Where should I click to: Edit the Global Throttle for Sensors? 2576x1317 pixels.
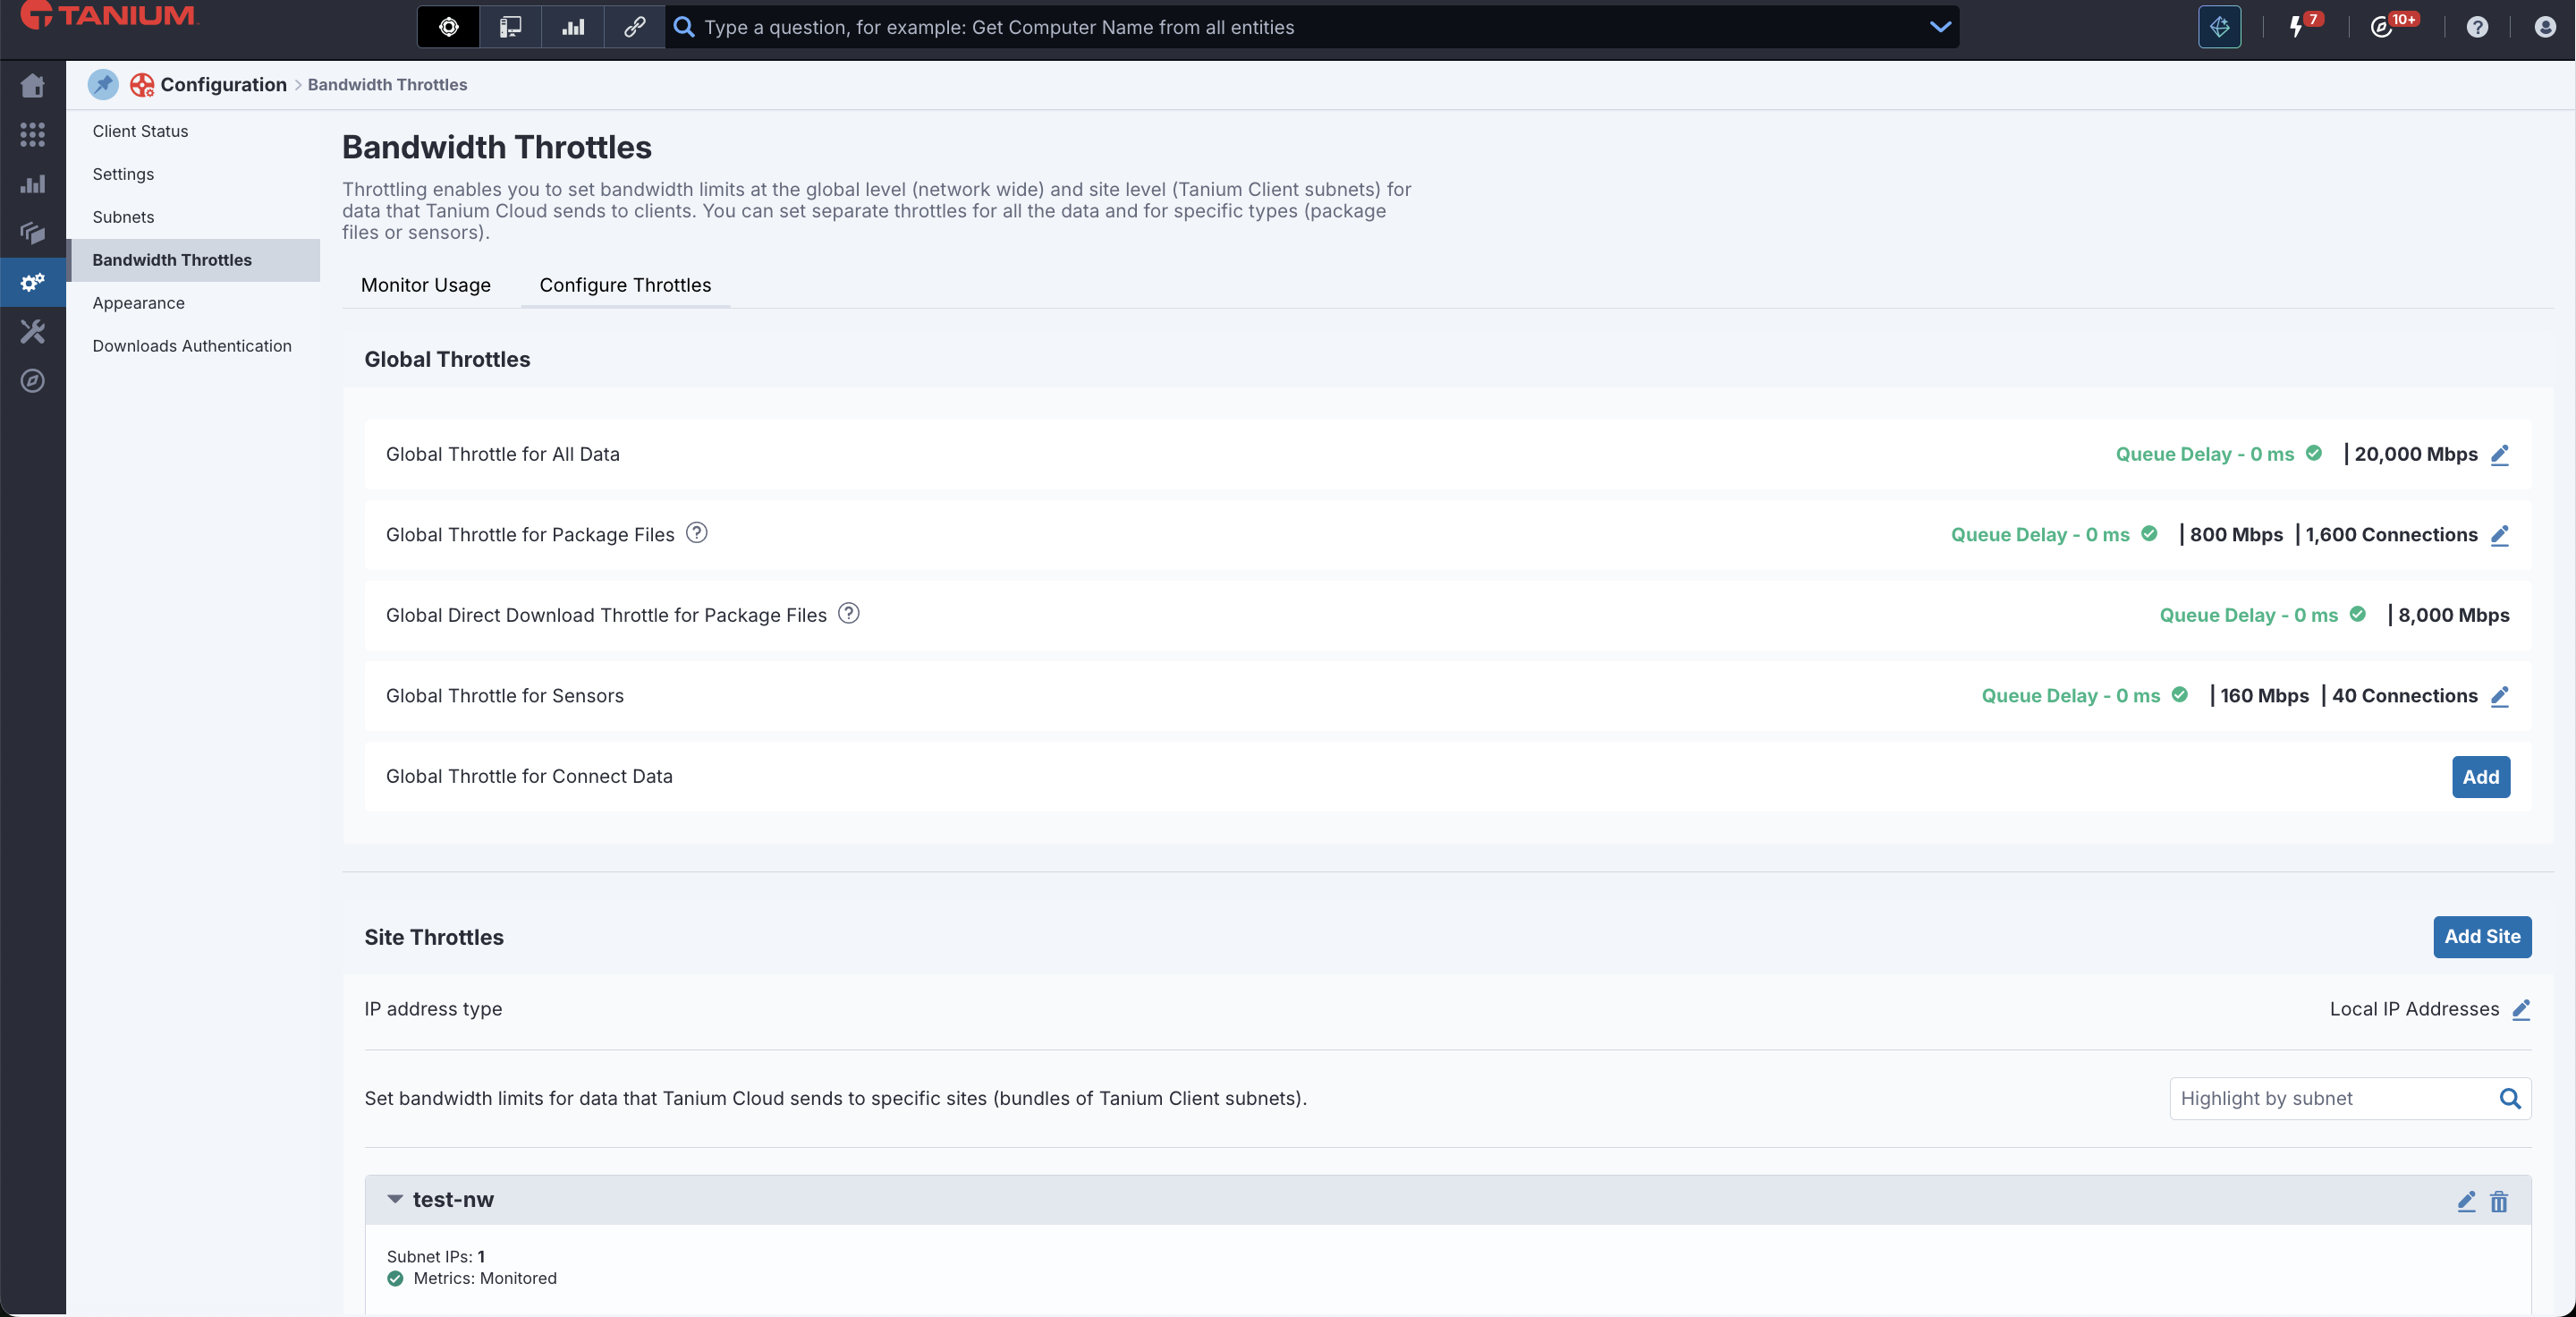click(2499, 696)
